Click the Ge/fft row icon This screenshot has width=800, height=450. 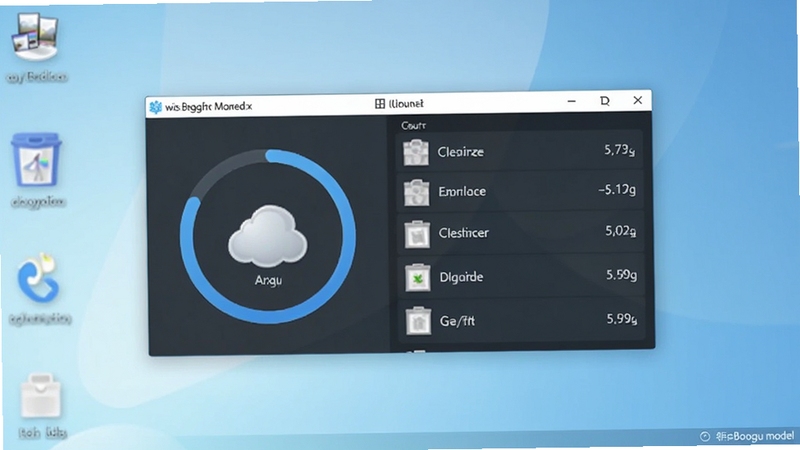click(418, 321)
